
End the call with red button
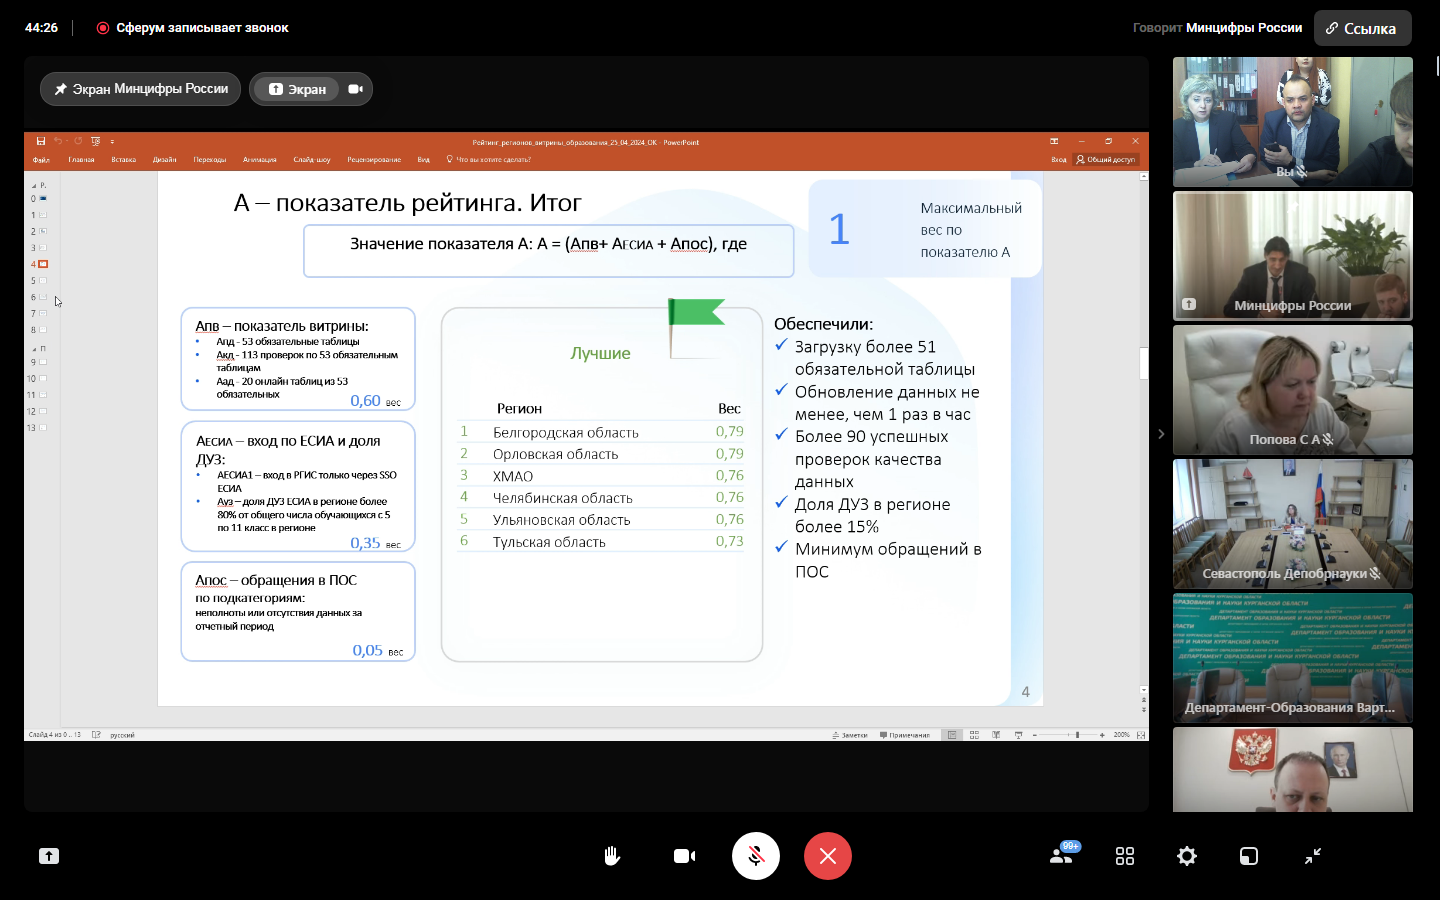click(827, 856)
